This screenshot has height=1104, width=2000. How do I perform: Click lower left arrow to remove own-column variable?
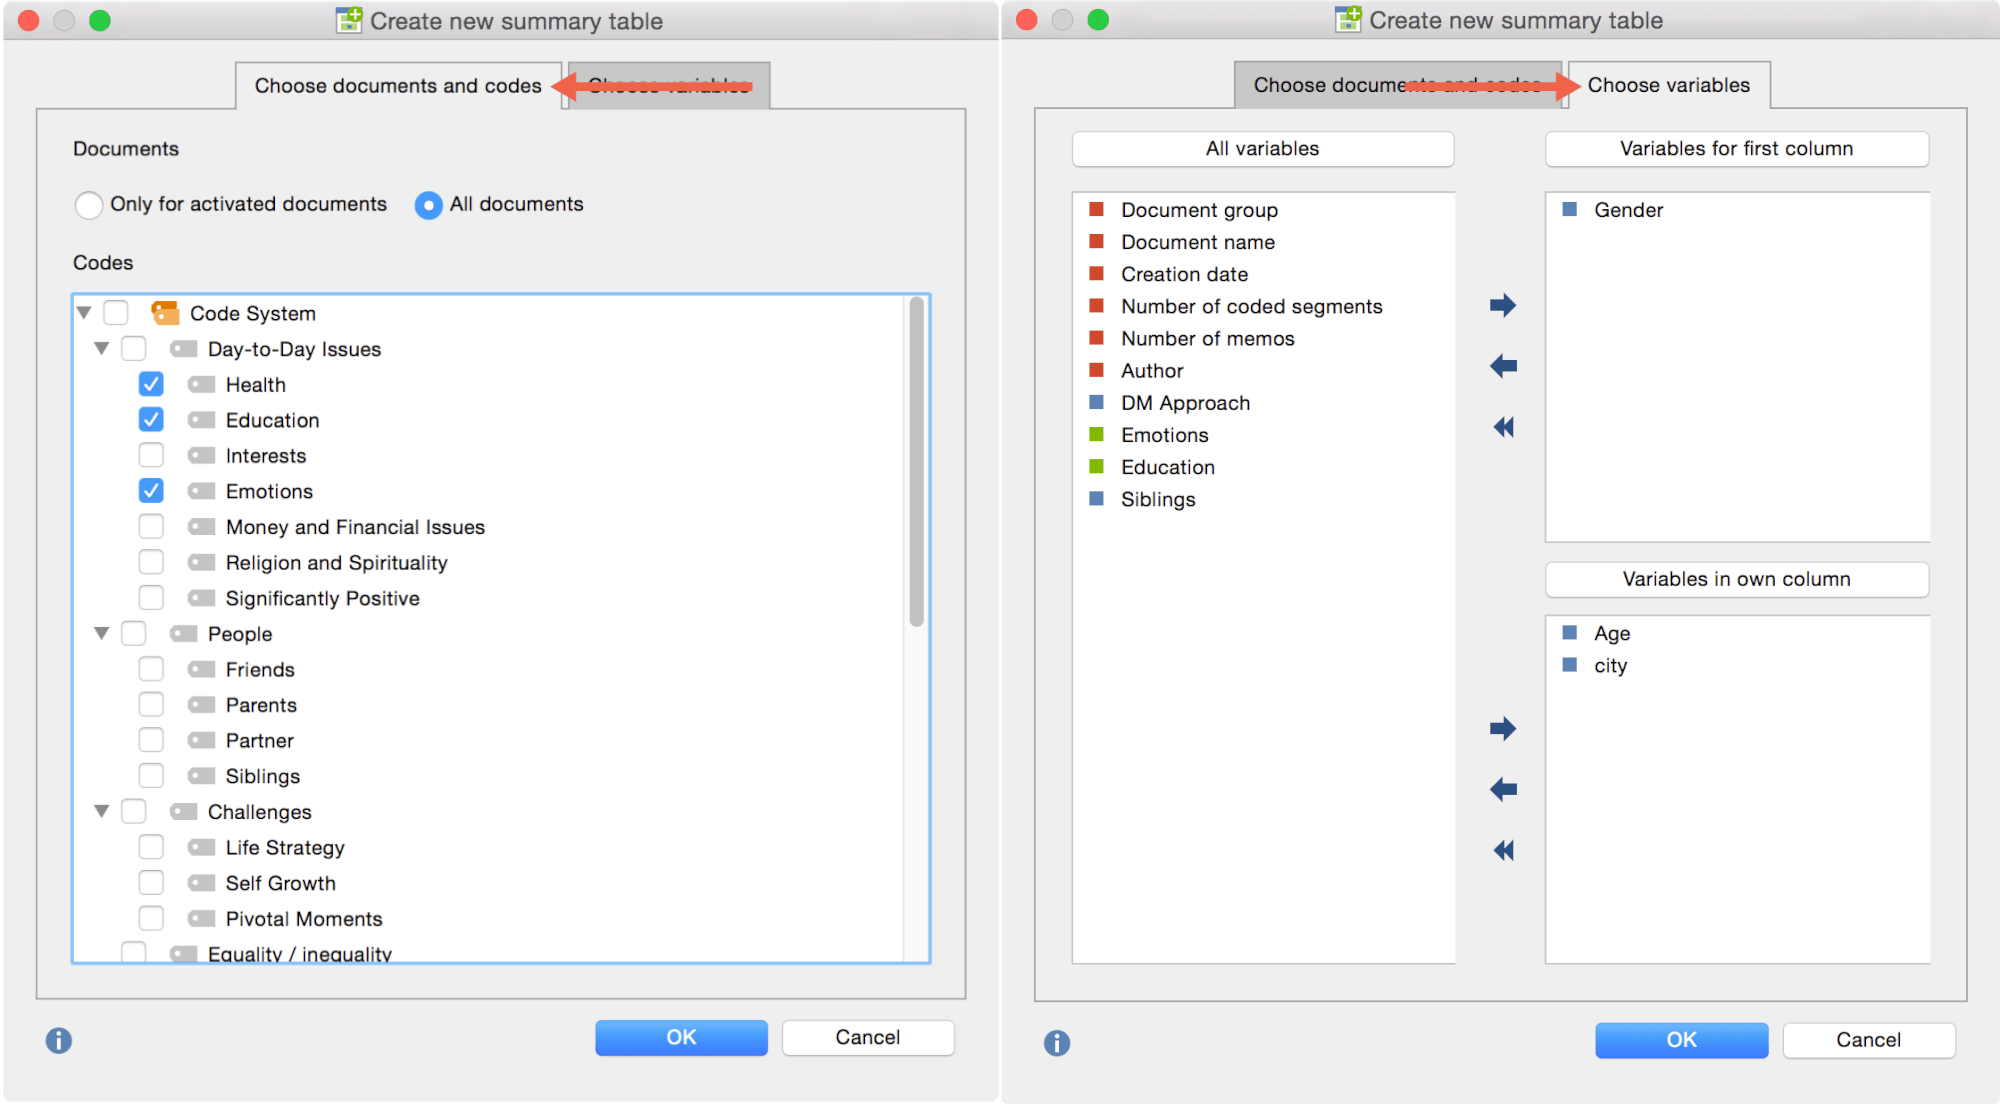coord(1502,789)
